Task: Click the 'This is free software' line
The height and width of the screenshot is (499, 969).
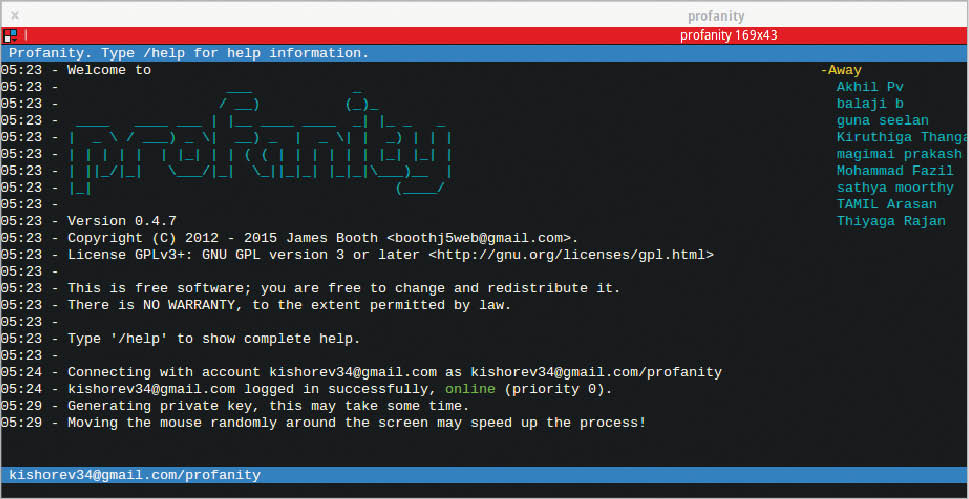Action: [344, 288]
